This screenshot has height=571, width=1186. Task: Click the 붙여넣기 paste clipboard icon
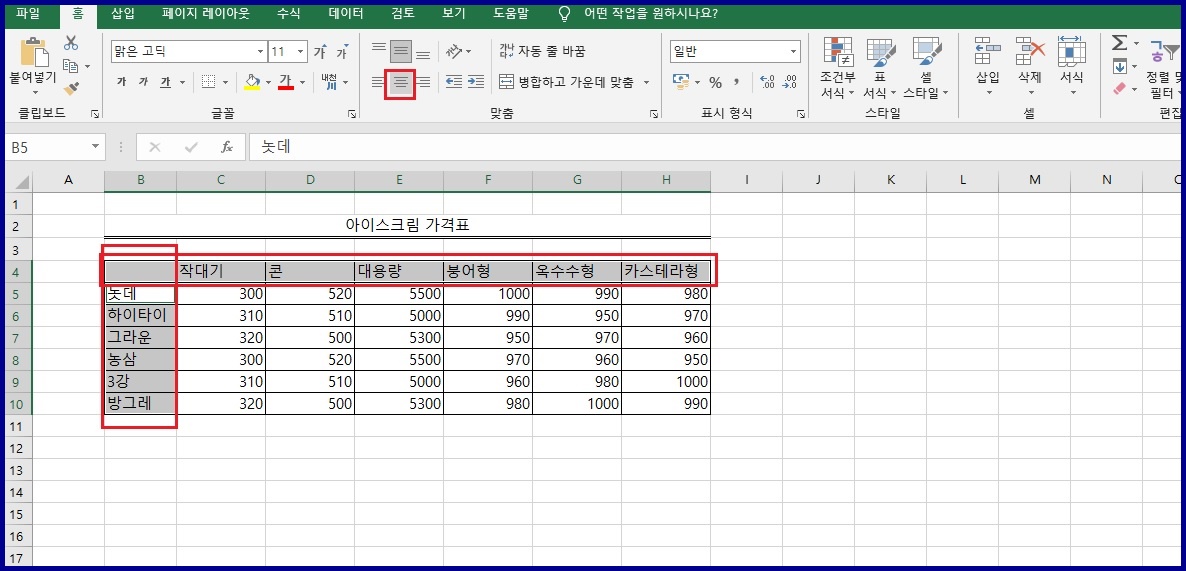click(x=33, y=53)
